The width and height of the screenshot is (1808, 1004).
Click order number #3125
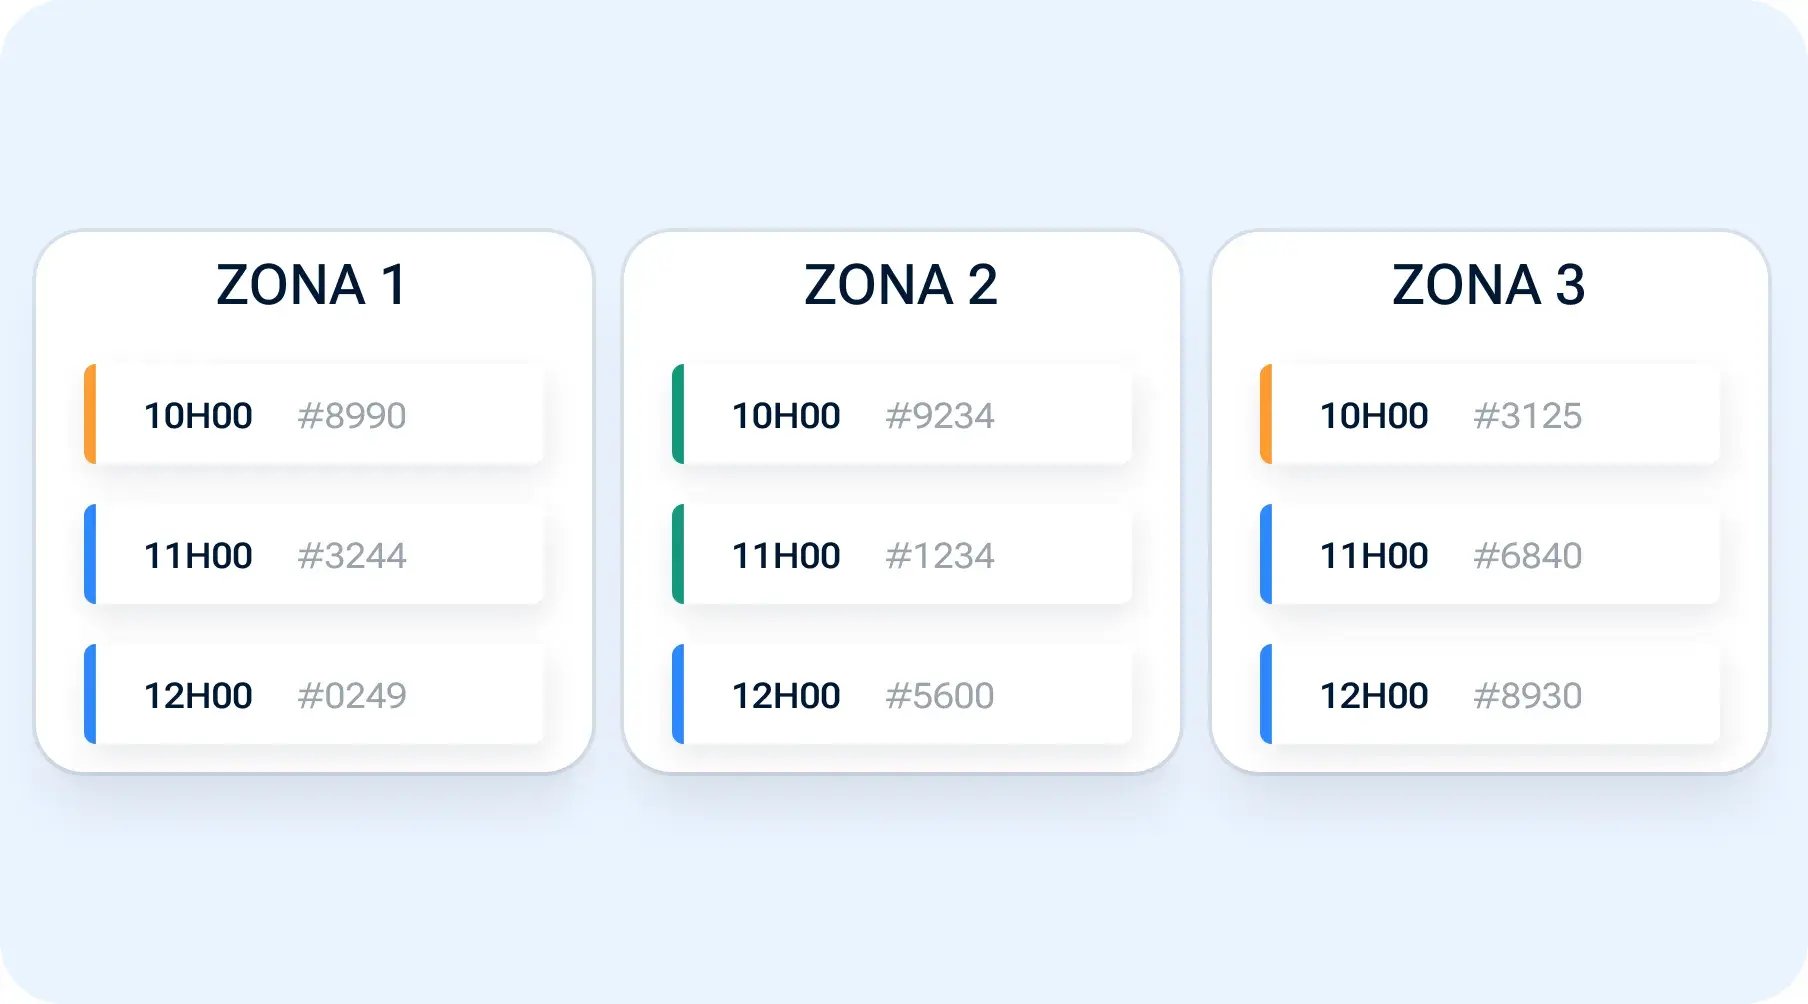[1528, 415]
